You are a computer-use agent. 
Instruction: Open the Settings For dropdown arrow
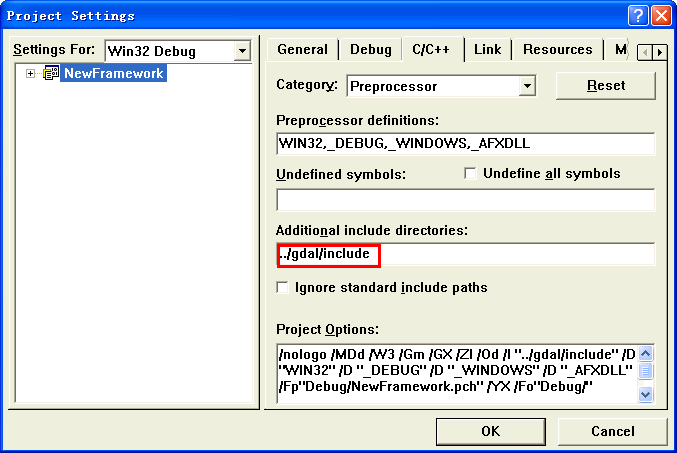tap(242, 51)
